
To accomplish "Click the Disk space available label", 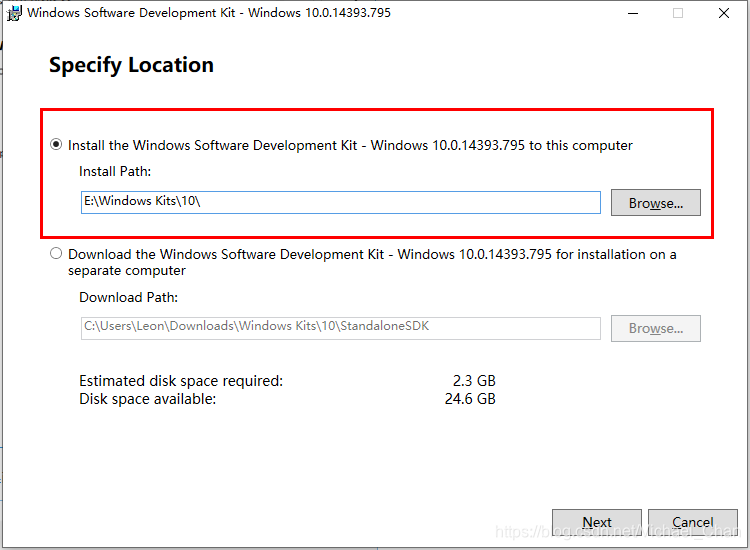I will coord(147,399).
